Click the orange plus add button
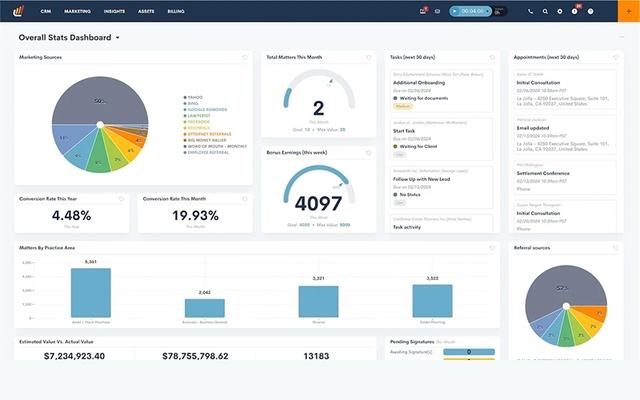640x400 pixels. [629, 11]
